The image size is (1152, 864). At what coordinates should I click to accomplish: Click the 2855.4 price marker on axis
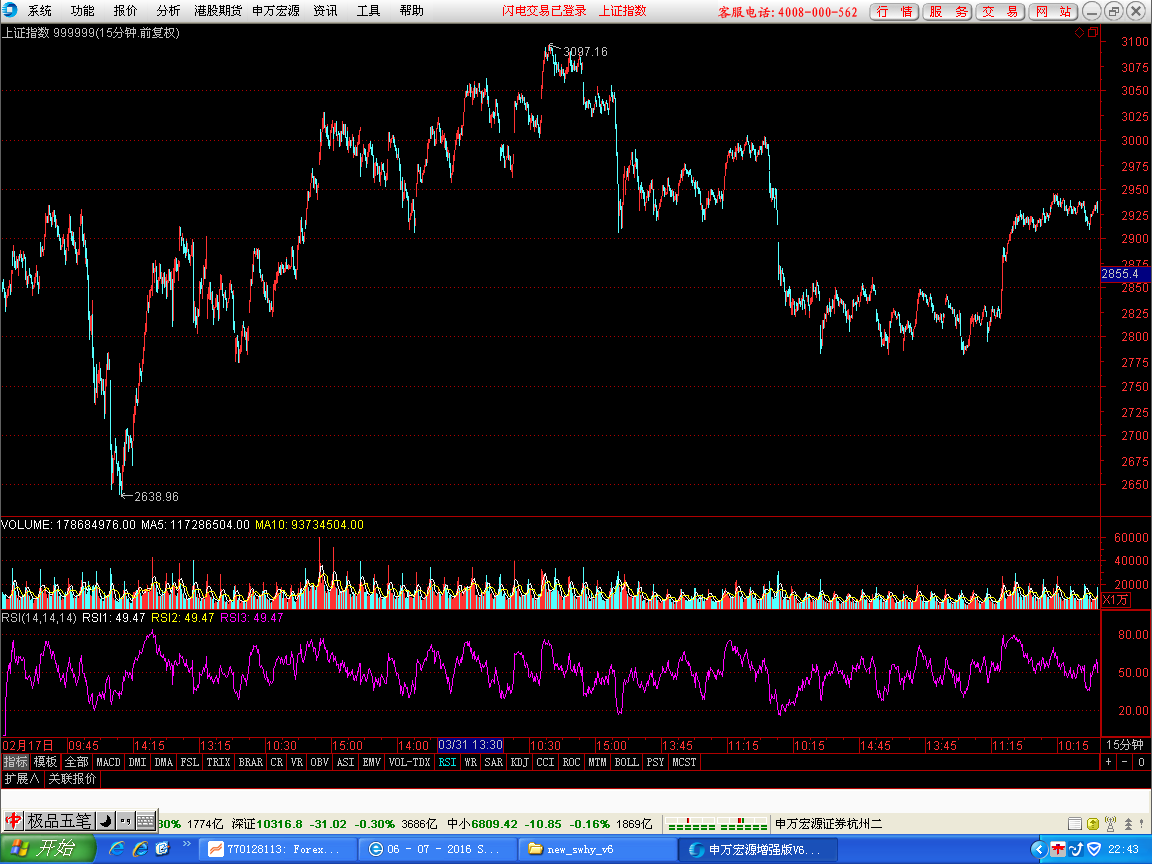click(1126, 274)
